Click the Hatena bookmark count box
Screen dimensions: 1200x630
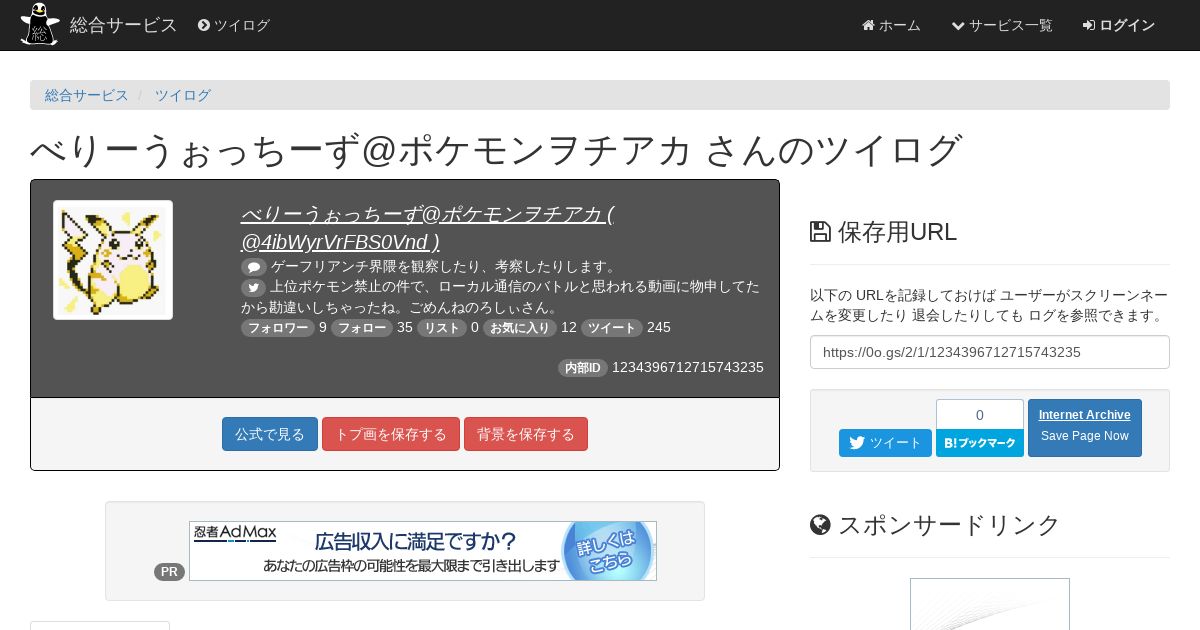tap(980, 414)
